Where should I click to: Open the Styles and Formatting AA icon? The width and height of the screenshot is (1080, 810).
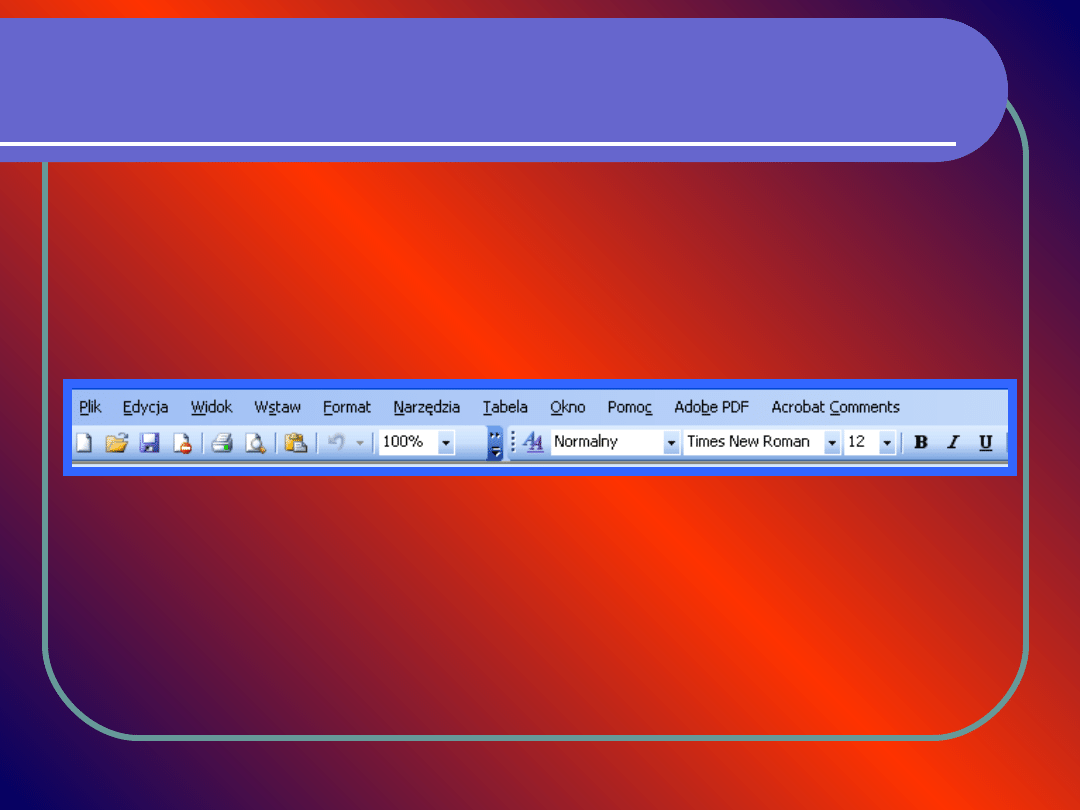tap(533, 442)
